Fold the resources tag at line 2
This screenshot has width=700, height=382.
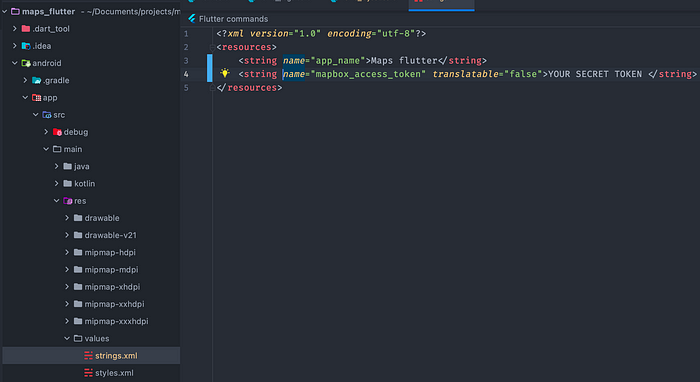tap(212, 47)
